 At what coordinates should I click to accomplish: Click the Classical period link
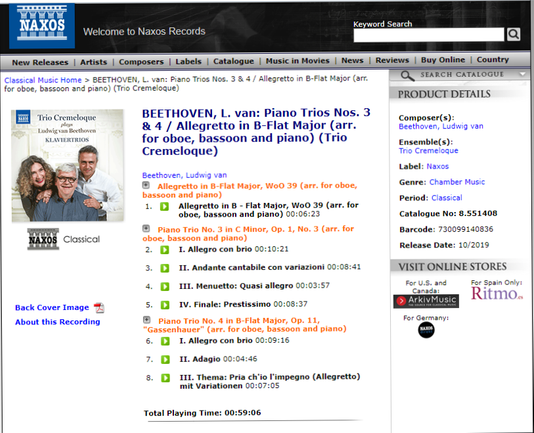coord(447,198)
